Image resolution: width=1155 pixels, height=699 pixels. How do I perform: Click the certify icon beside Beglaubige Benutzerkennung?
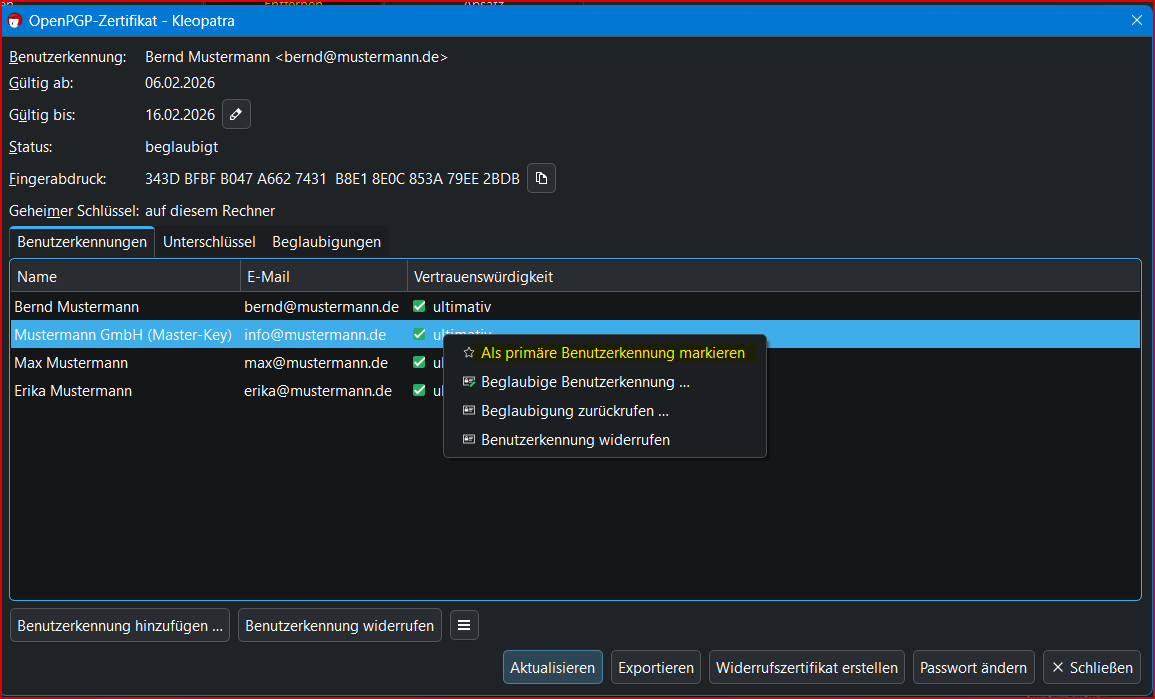pyautogui.click(x=468, y=382)
